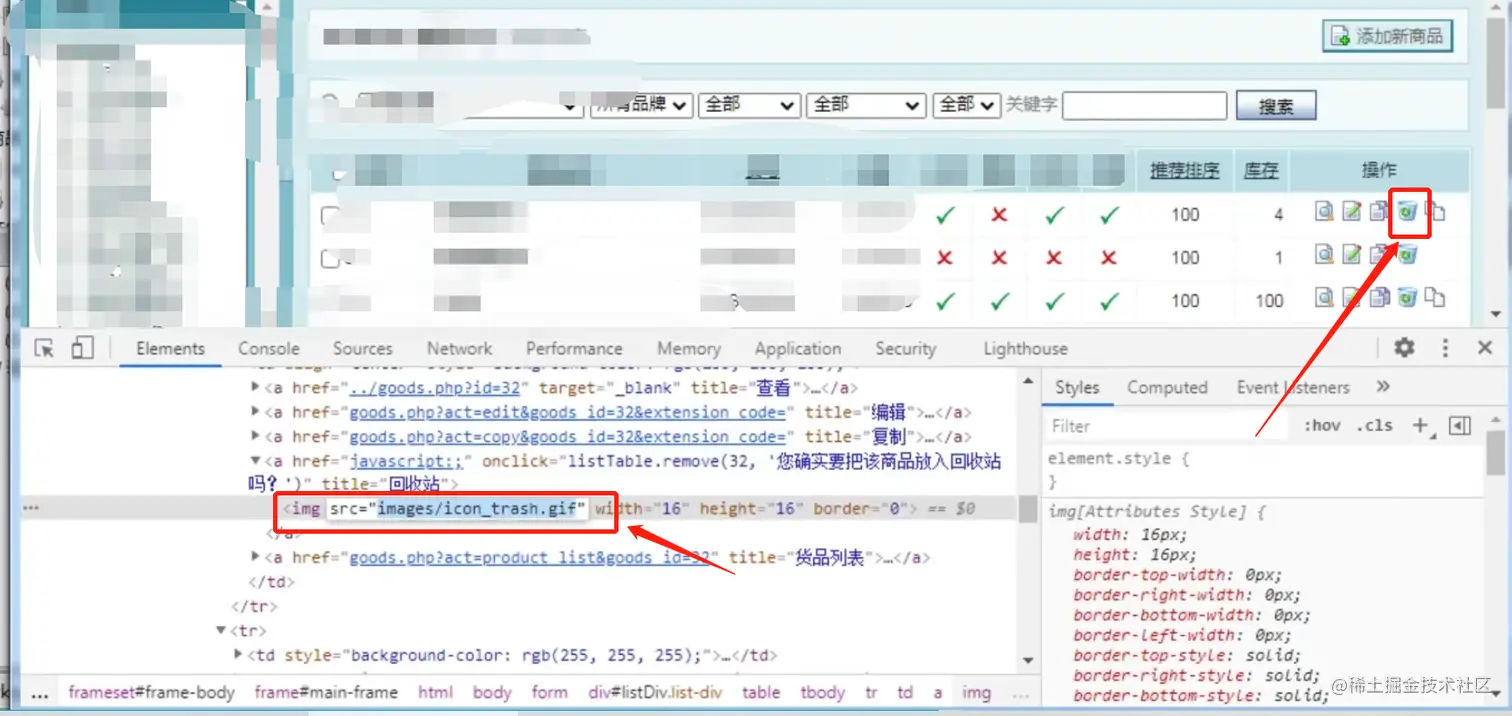The height and width of the screenshot is (716, 1512).
Task: Switch to the Memory tab
Action: click(689, 348)
